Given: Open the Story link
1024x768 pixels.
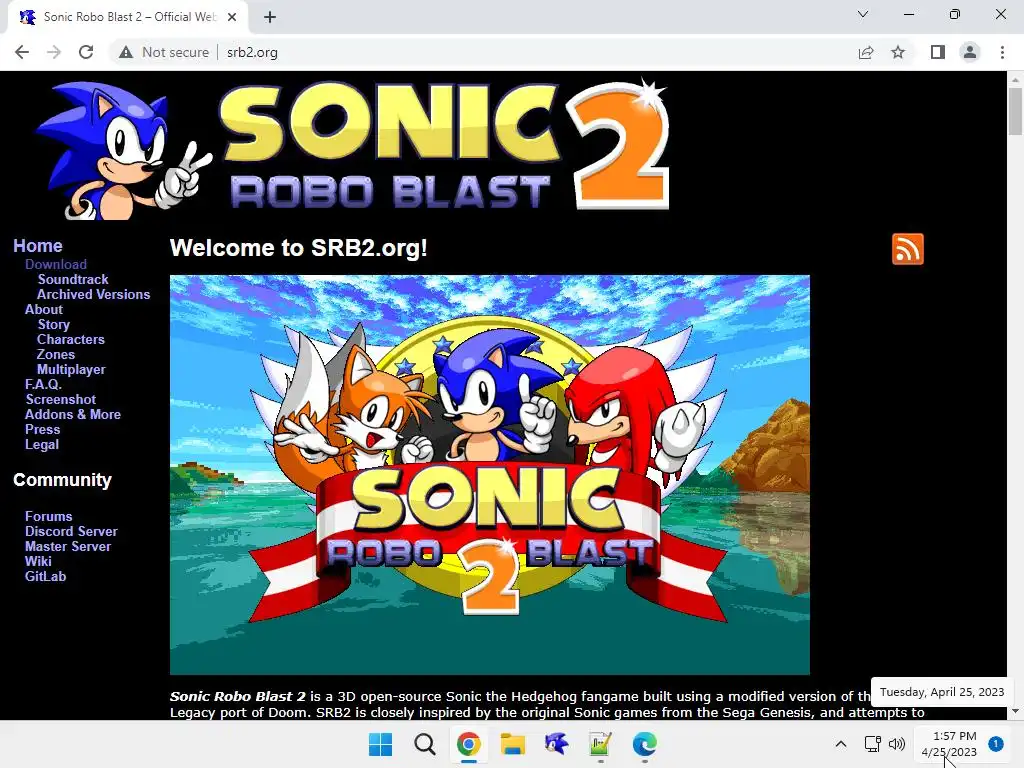Looking at the screenshot, I should [54, 324].
